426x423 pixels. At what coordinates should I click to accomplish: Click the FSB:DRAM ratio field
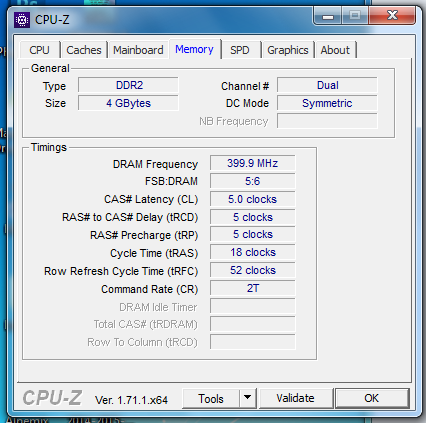click(253, 181)
